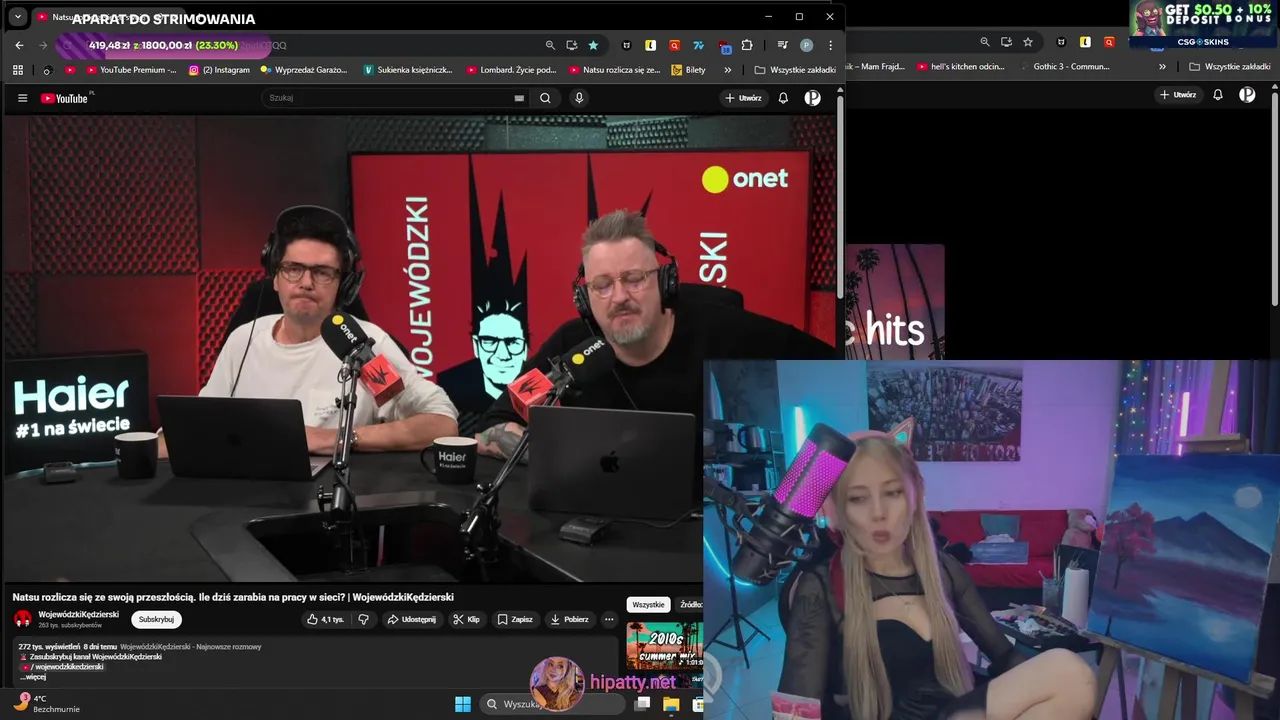Open the YouTube Premium bookmark

pyautogui.click(x=132, y=70)
